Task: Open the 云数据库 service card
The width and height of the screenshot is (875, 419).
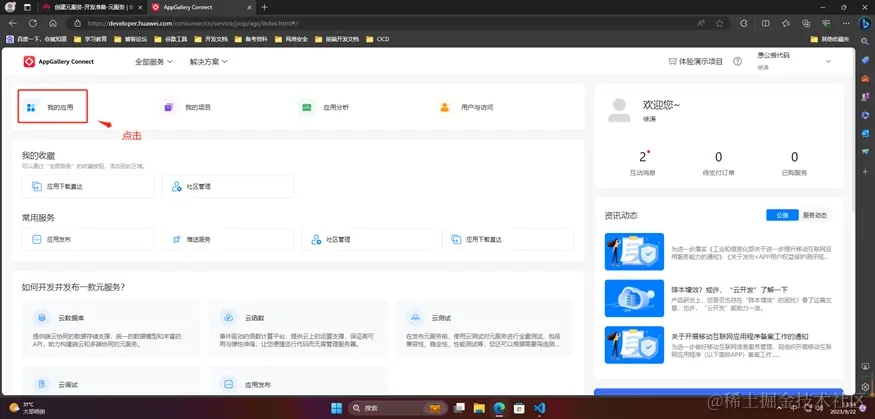Action: pyautogui.click(x=110, y=328)
